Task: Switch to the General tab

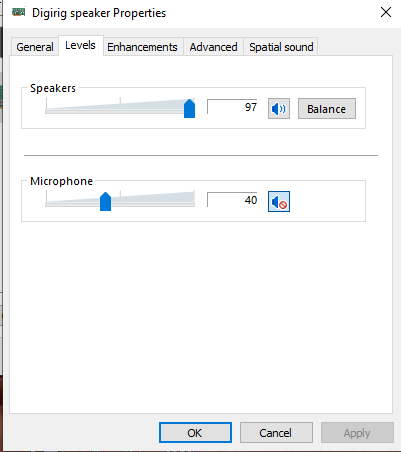Action: [x=35, y=47]
